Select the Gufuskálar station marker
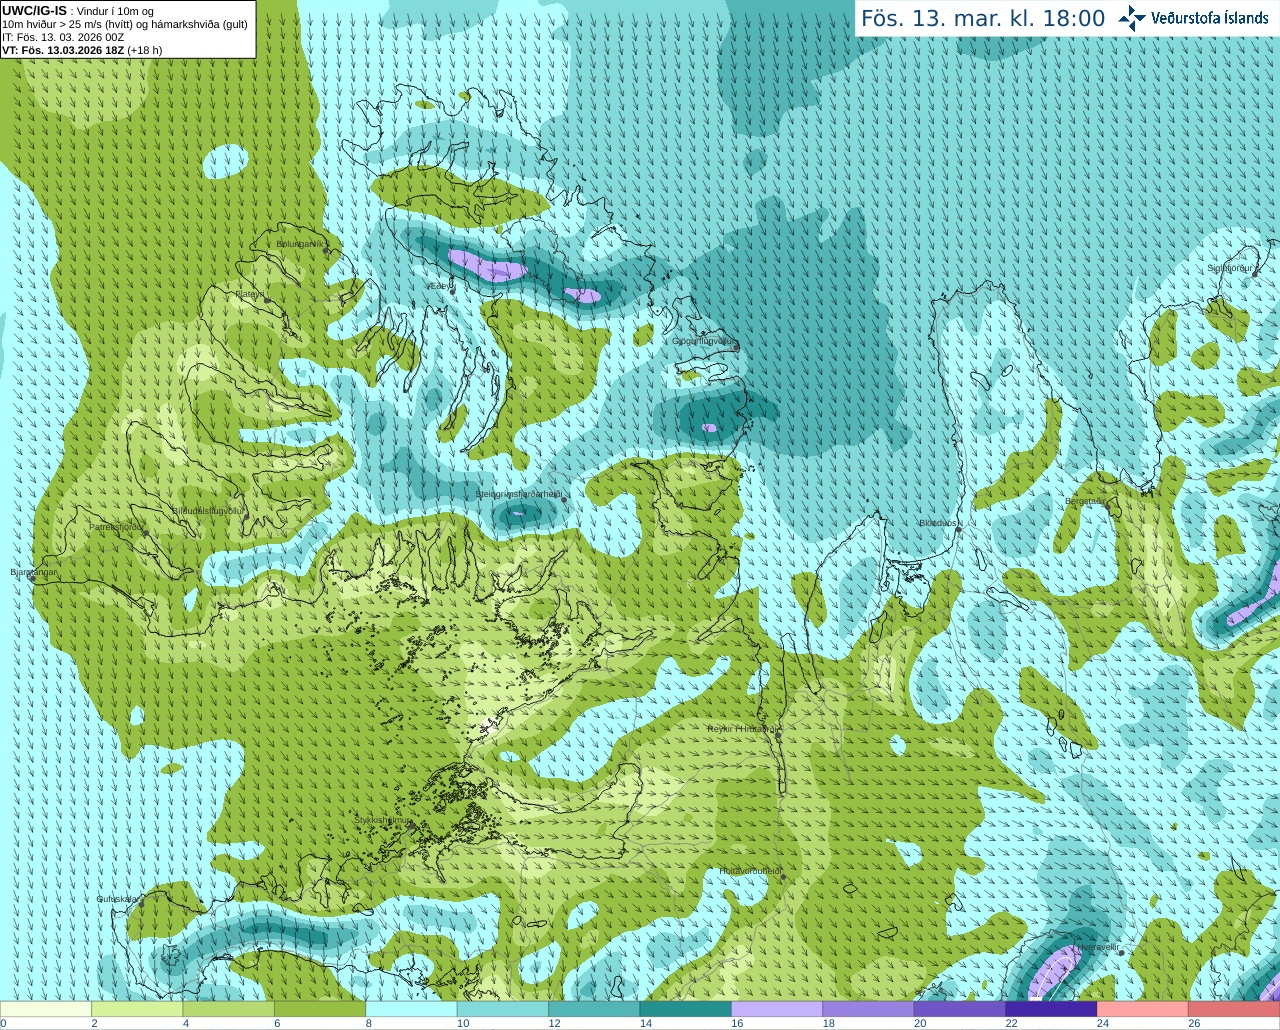This screenshot has height=1030, width=1280. 141,904
